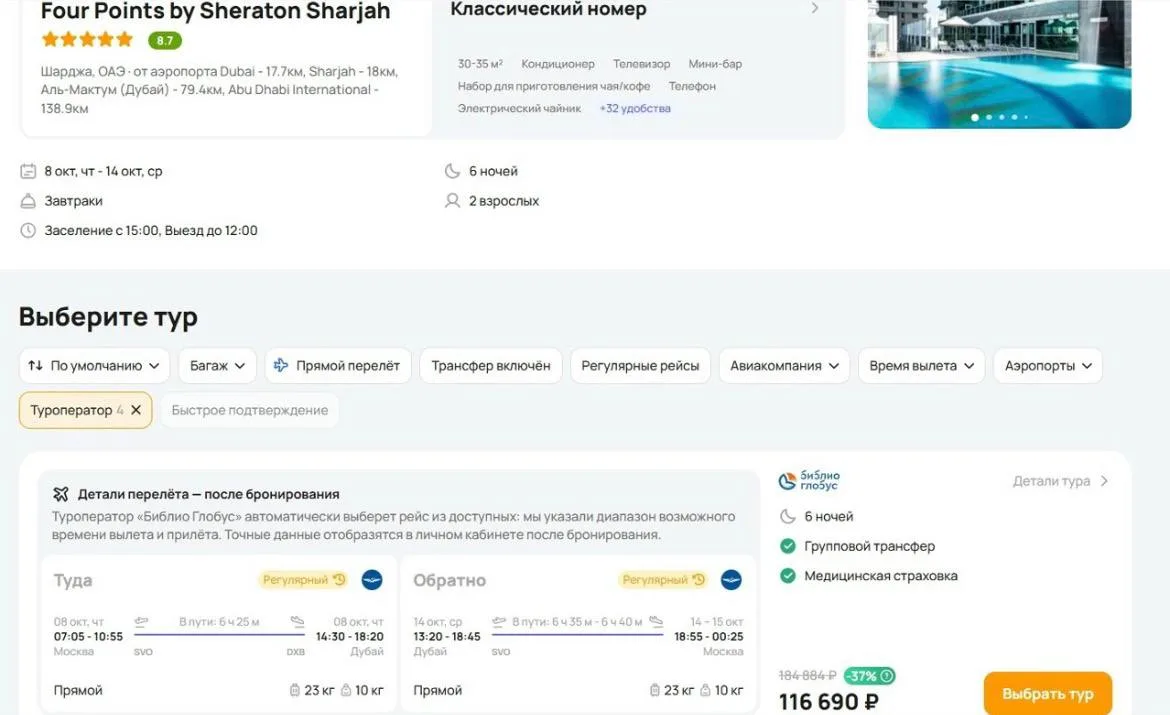
Task: Click the 23 кг baggage icon in Туда
Action: 294,690
